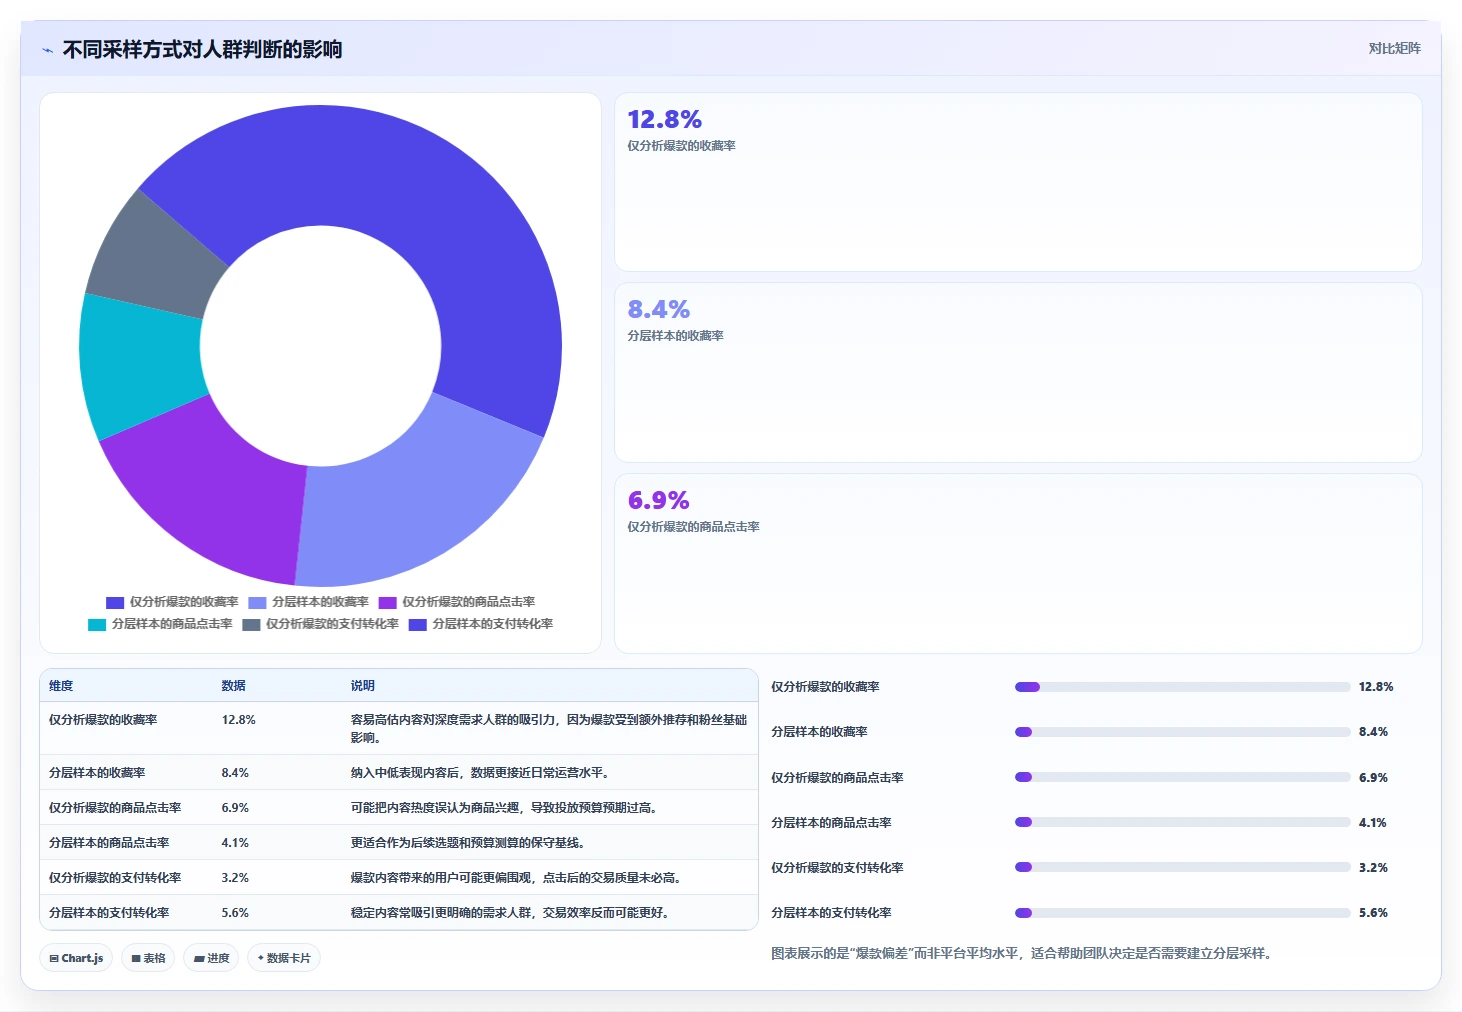Image resolution: width=1462 pixels, height=1012 pixels.
Task: Click progress bar for 分层样本的商品点击率
Action: [x=1182, y=822]
